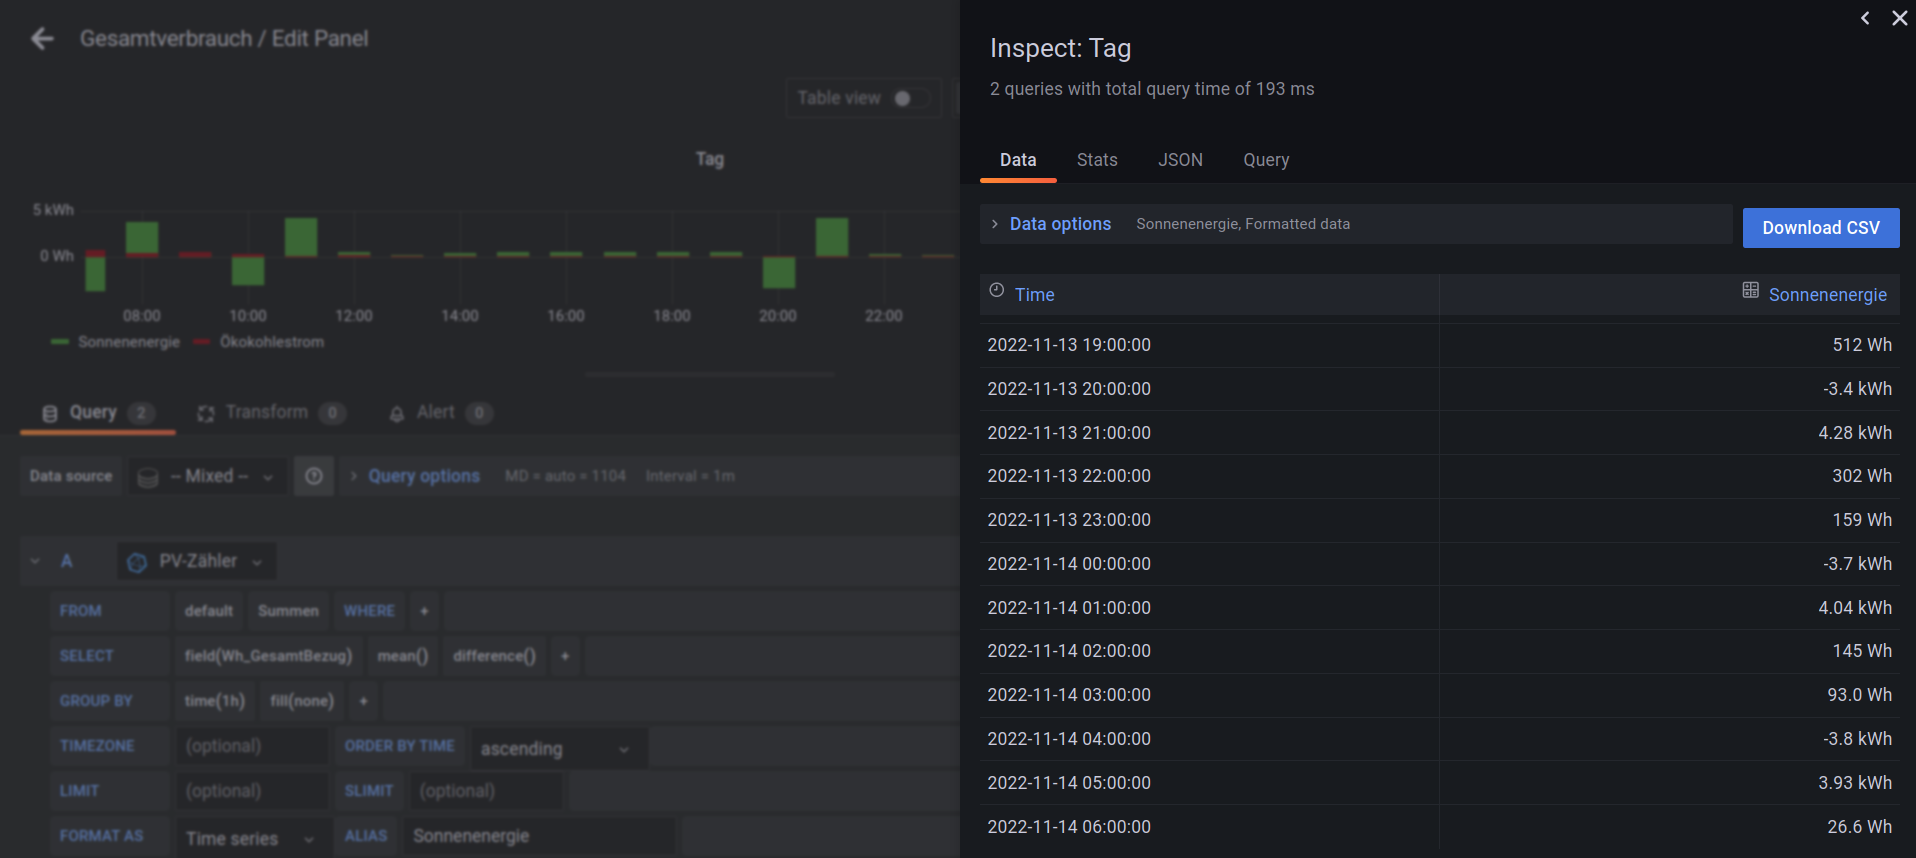Click the clock icon in Time column header

coord(997,291)
